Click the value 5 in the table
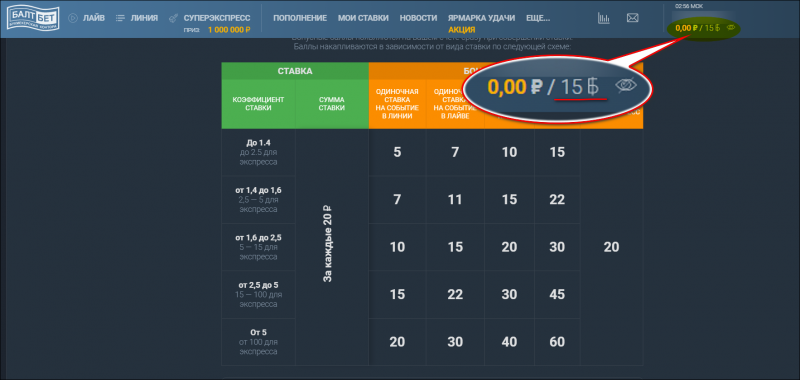The width and height of the screenshot is (800, 380). coord(397,153)
